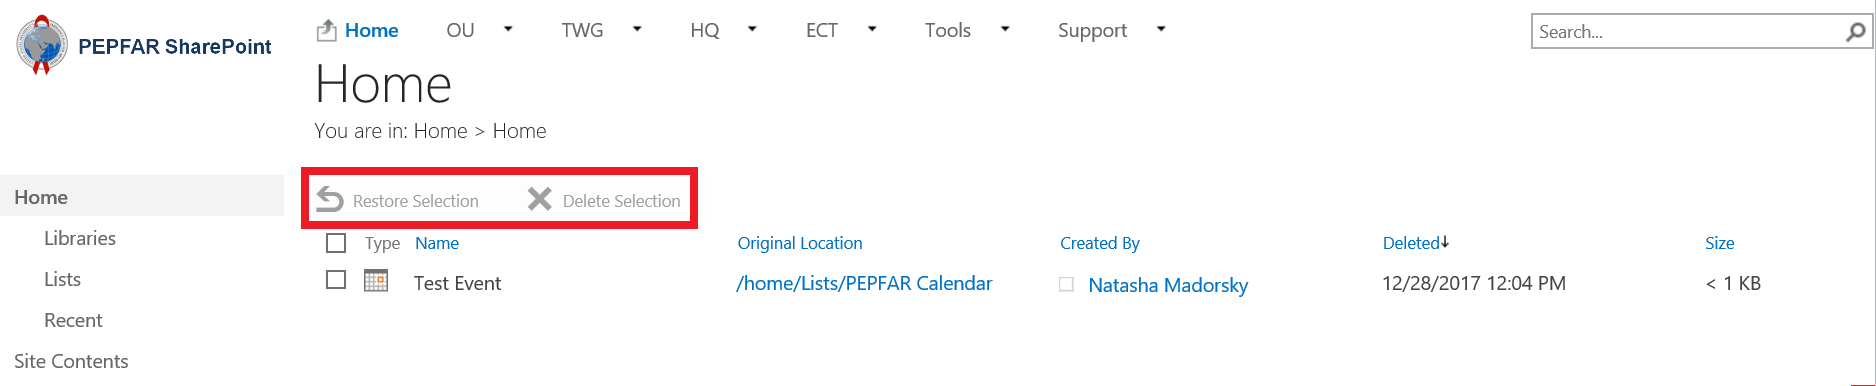Toggle the select-all checkbox in header row
Image resolution: width=1876 pixels, height=386 pixels.
pos(336,243)
